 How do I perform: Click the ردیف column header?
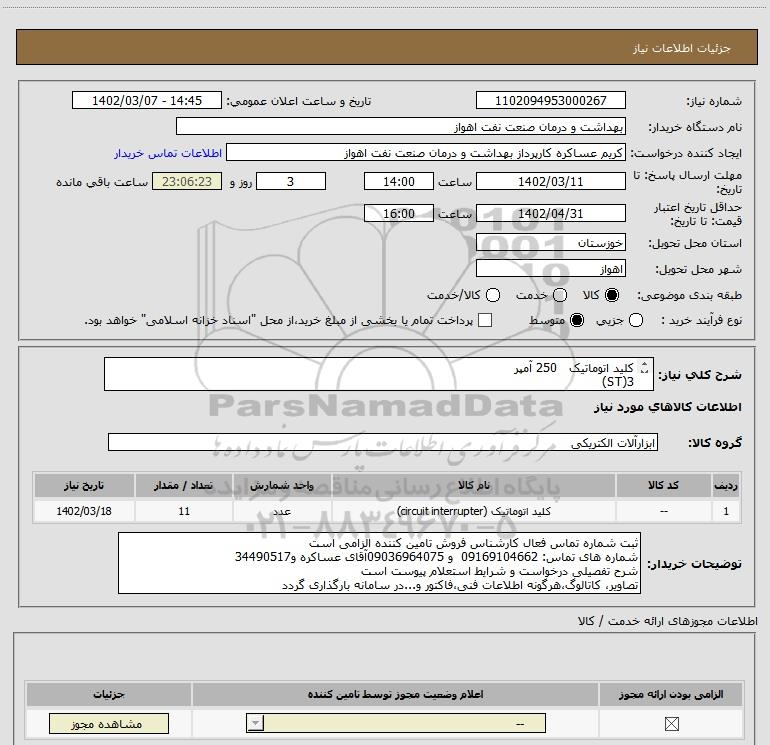[x=726, y=485]
